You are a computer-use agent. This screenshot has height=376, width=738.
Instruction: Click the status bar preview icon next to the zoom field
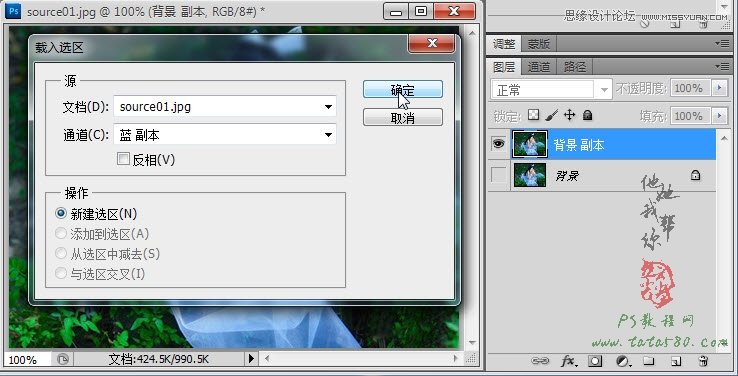tap(63, 359)
